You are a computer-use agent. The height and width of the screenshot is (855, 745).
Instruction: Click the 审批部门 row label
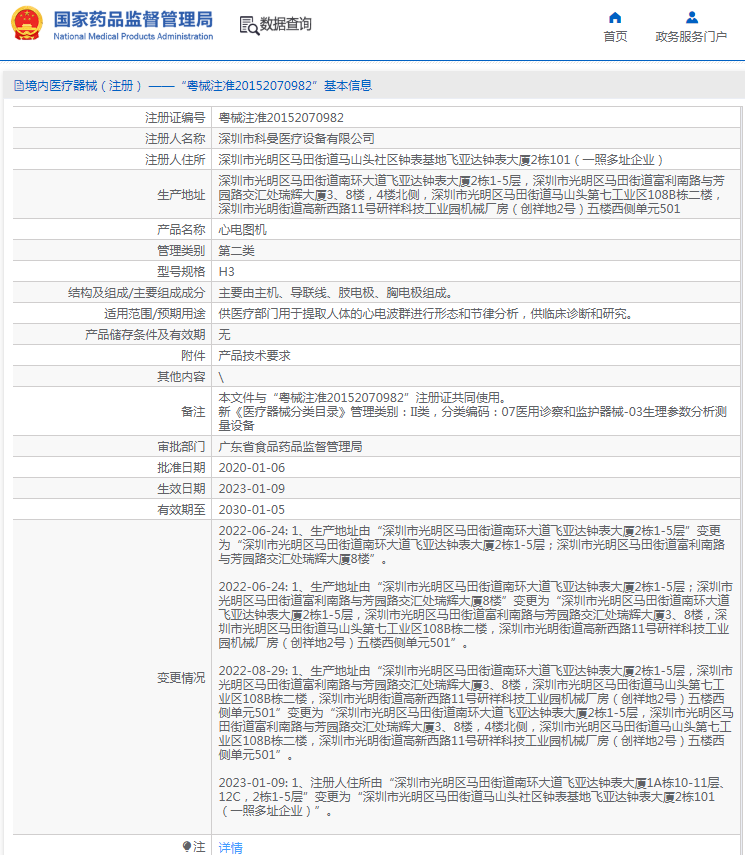tap(181, 447)
